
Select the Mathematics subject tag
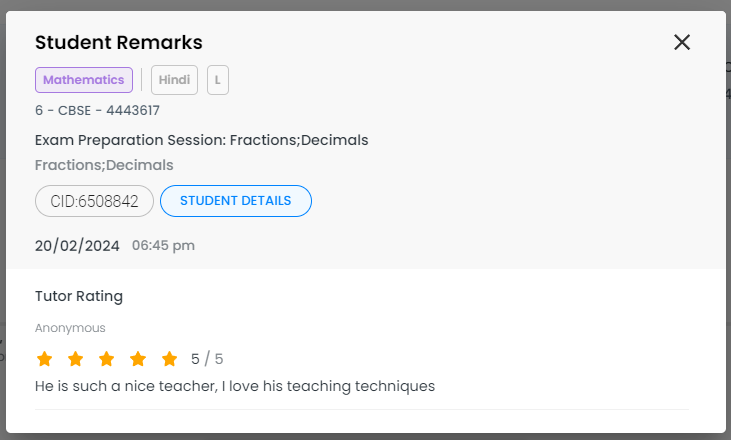tap(84, 80)
